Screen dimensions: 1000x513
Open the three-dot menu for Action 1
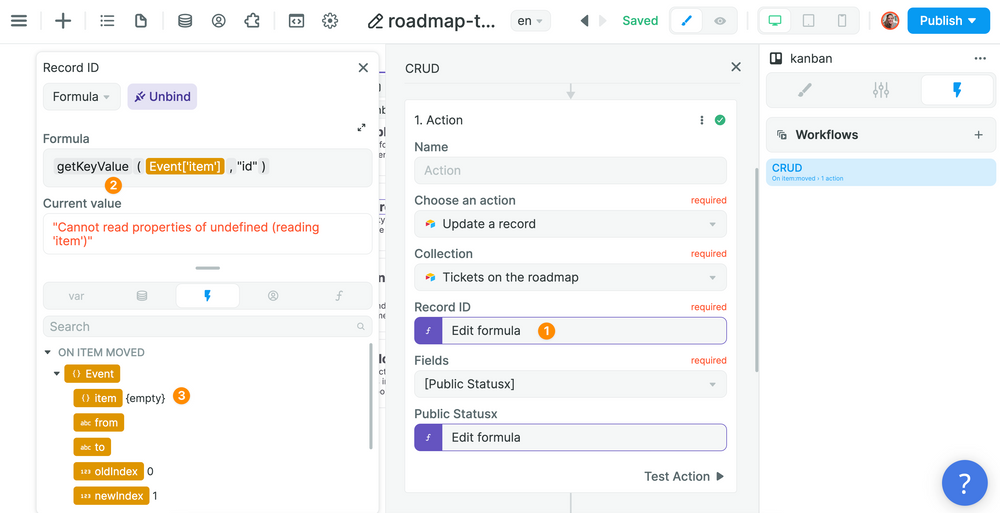pos(702,120)
